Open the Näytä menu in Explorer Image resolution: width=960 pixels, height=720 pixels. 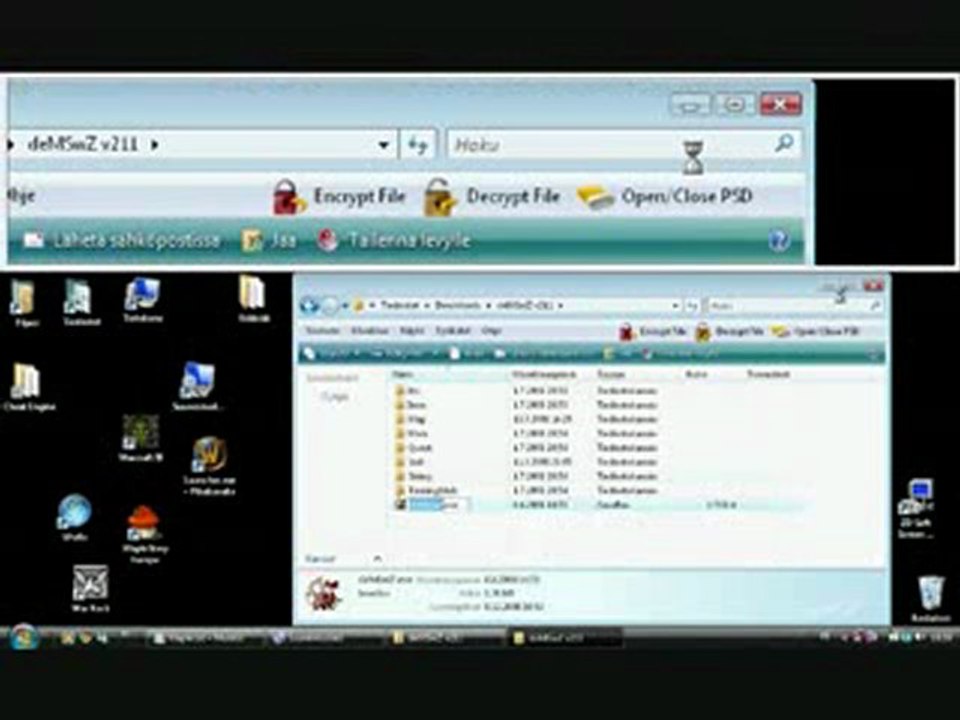pos(412,331)
